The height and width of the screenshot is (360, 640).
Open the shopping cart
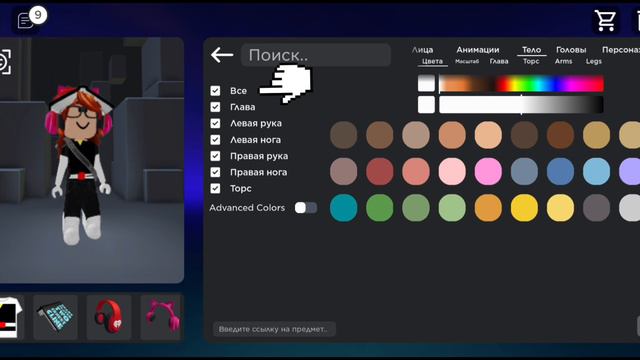605,20
